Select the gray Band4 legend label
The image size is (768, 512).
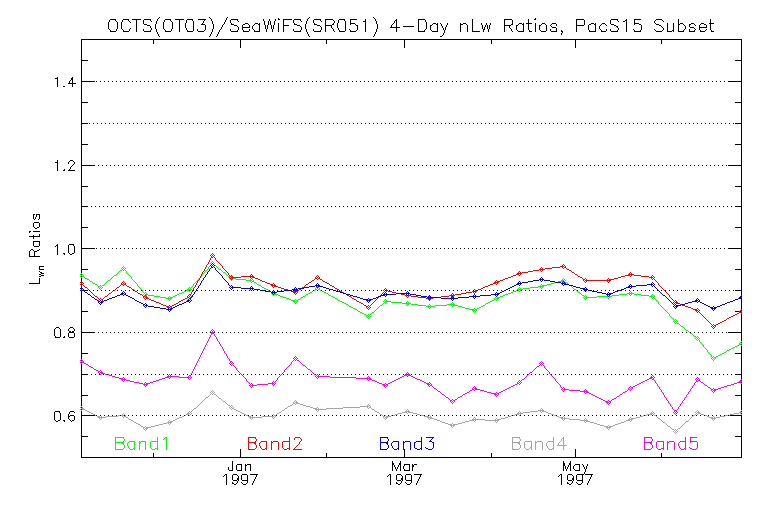tap(539, 444)
